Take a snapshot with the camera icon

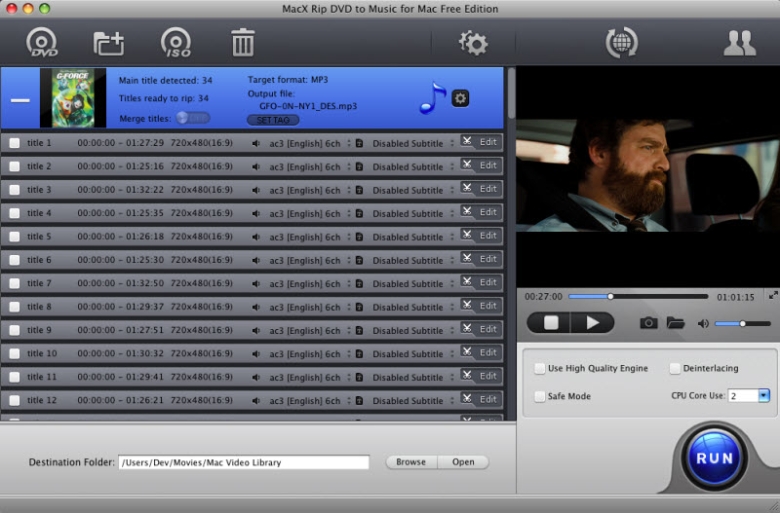click(649, 323)
